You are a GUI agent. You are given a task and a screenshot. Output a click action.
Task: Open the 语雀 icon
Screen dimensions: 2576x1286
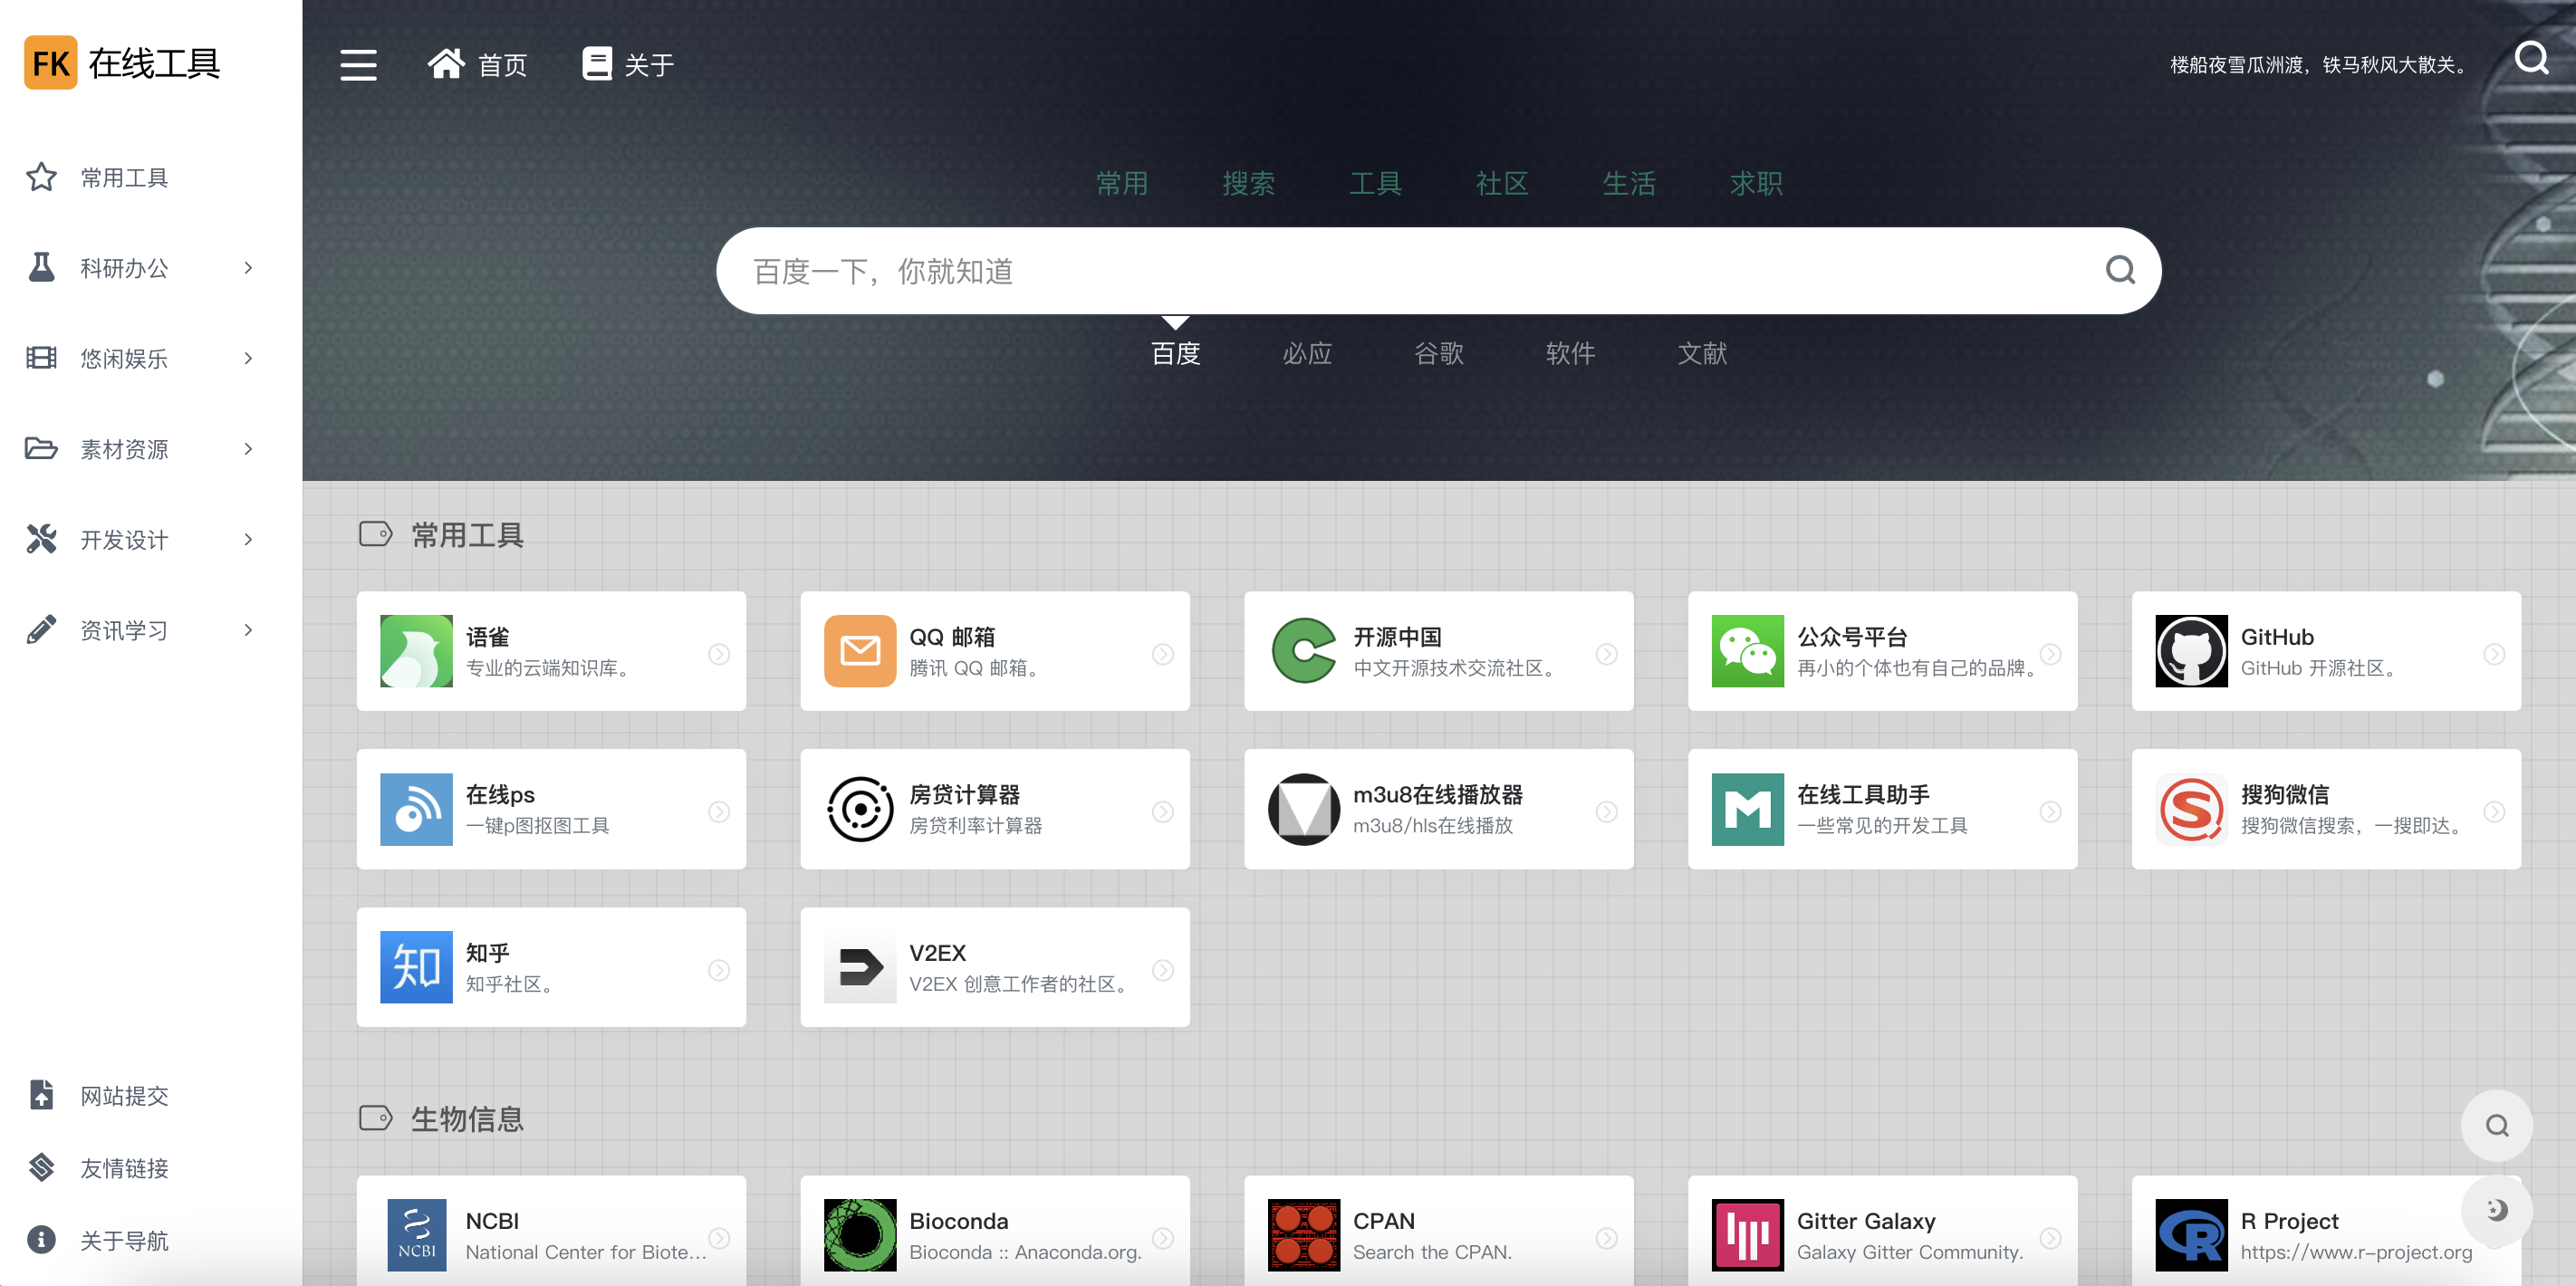(416, 651)
